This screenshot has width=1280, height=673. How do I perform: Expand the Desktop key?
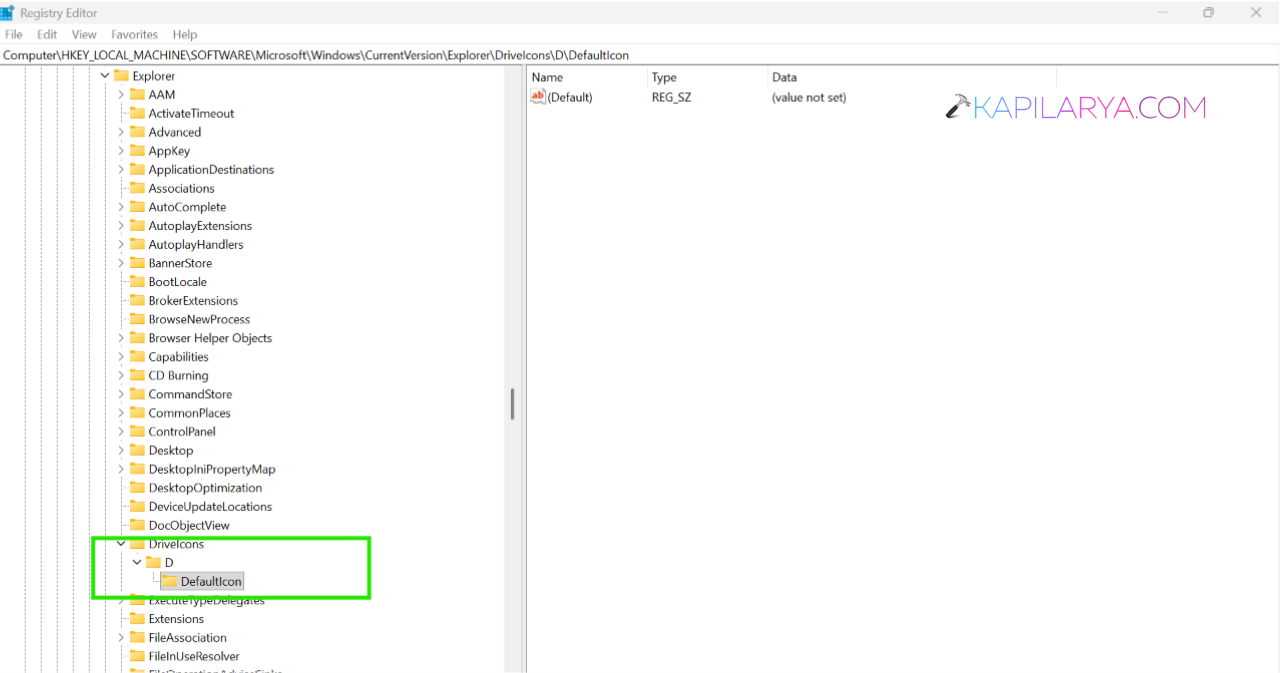click(x=121, y=451)
